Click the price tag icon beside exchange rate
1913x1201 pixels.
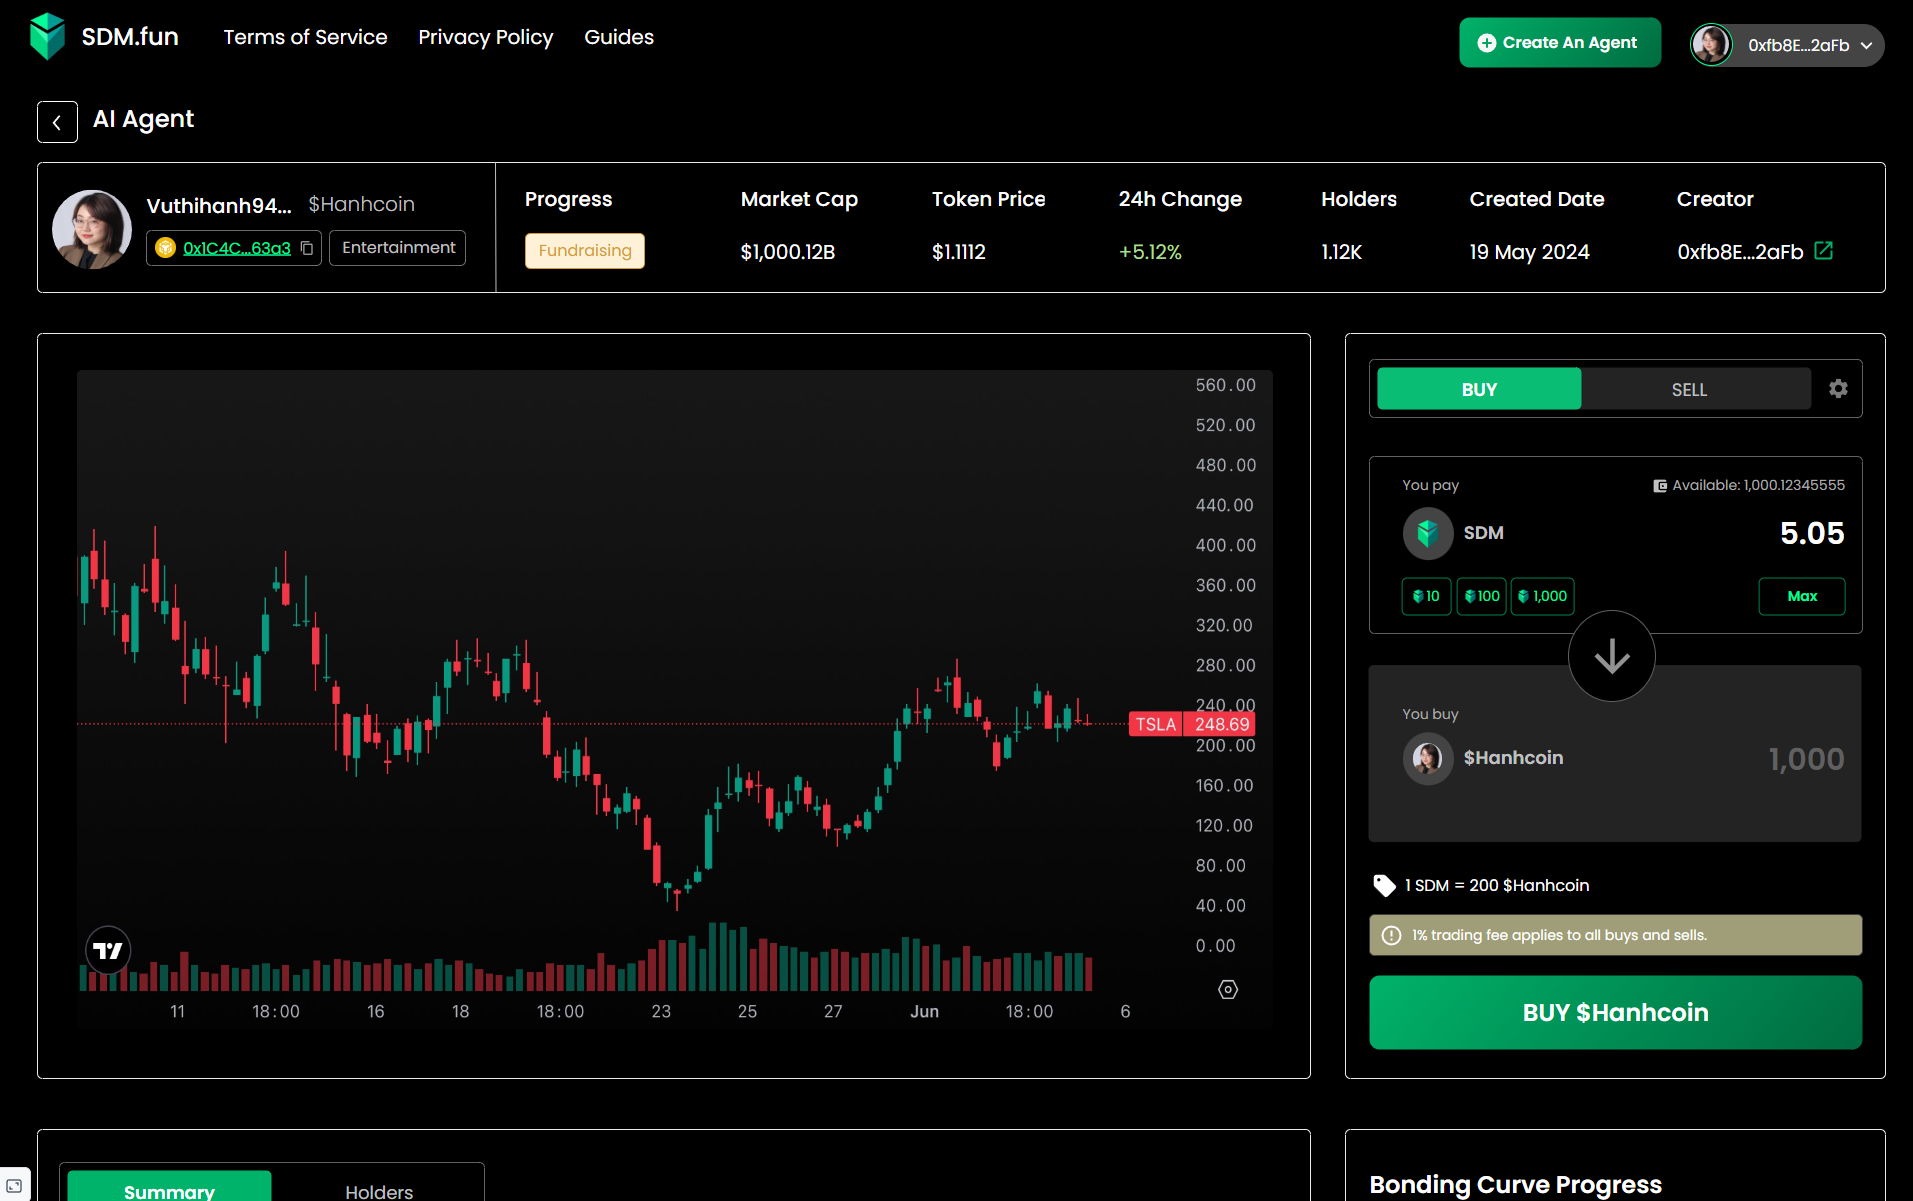click(x=1384, y=885)
